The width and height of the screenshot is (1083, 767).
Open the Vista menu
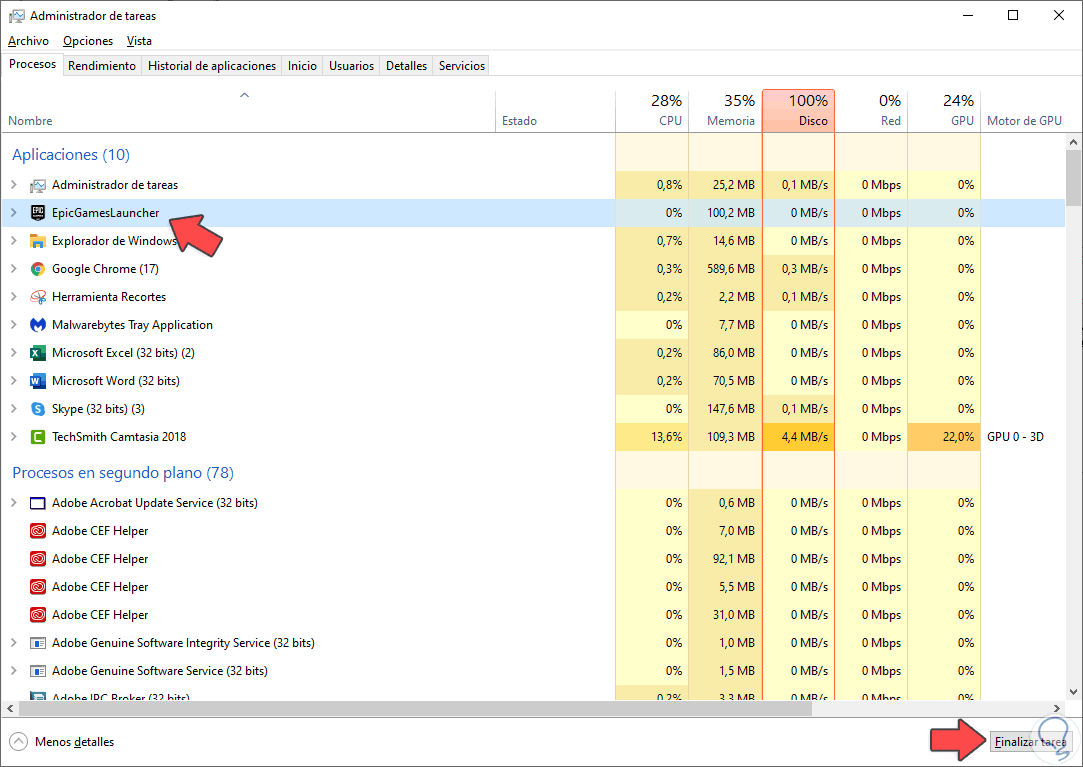pos(139,41)
